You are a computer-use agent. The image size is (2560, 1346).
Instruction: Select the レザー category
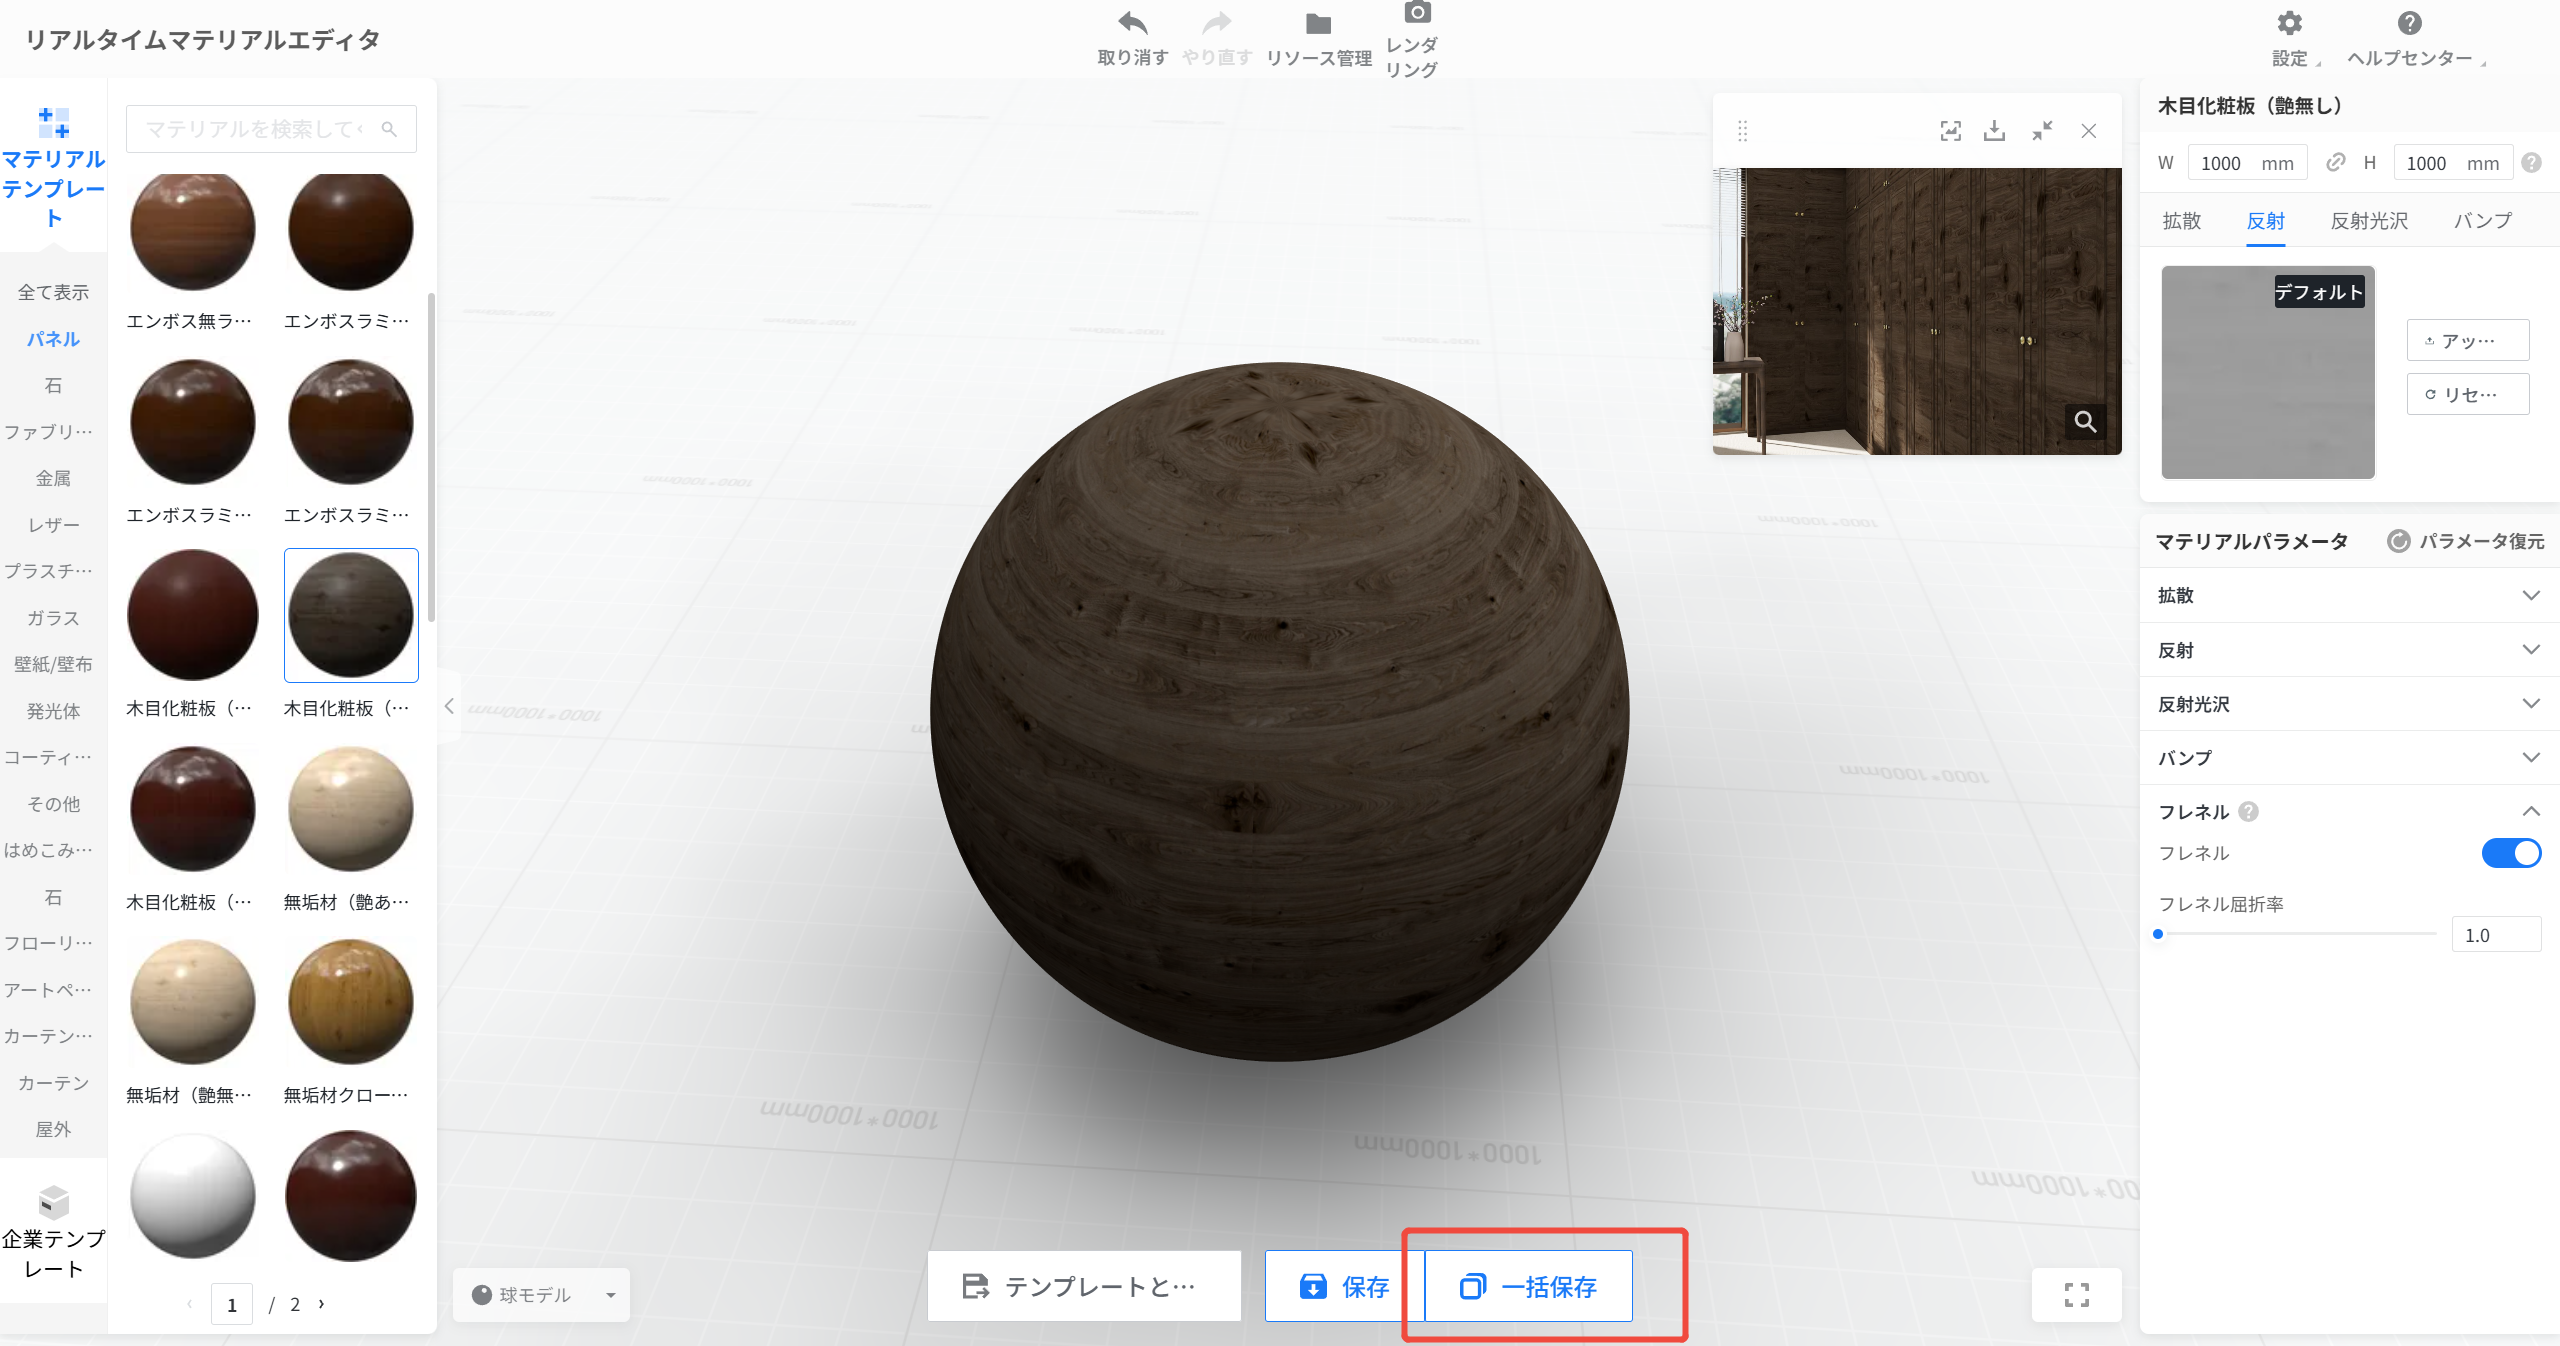tap(54, 525)
